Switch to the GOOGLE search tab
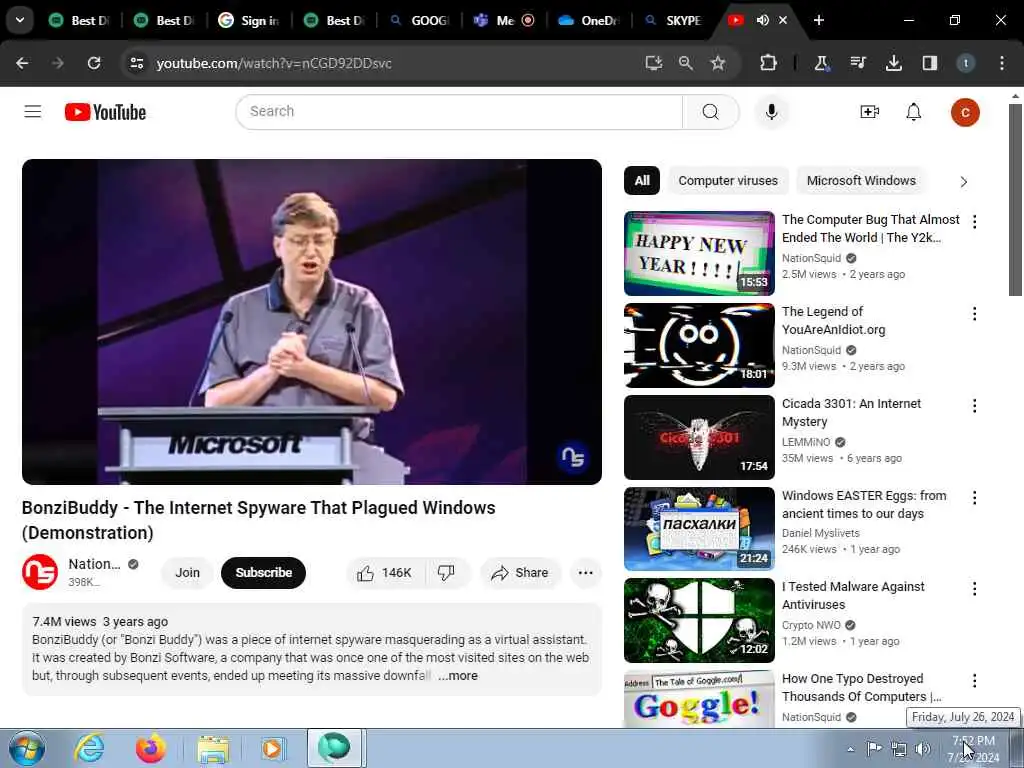Viewport: 1024px width, 768px height. point(419,20)
